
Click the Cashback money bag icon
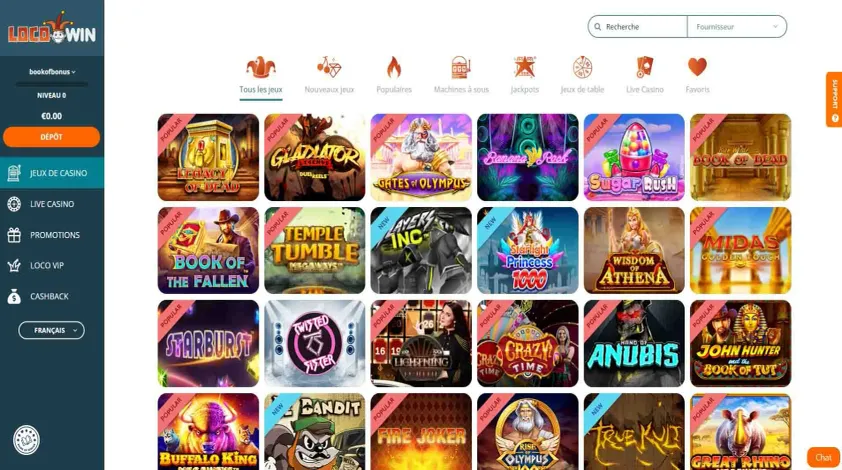[14, 296]
